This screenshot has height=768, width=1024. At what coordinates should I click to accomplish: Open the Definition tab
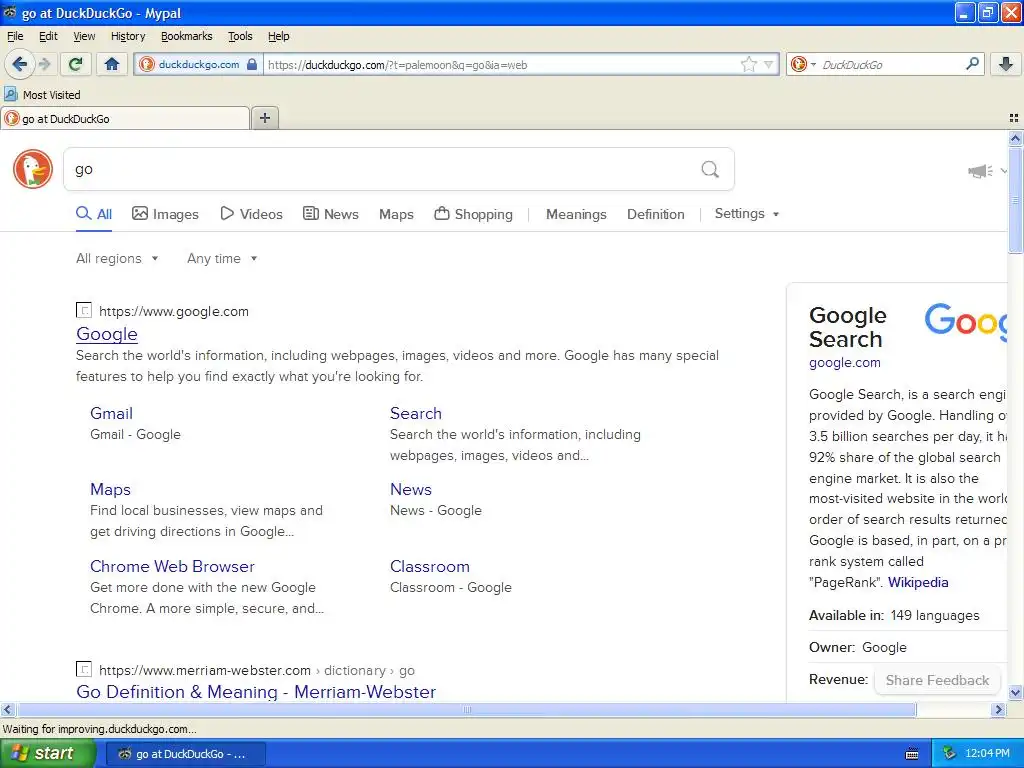click(x=656, y=214)
